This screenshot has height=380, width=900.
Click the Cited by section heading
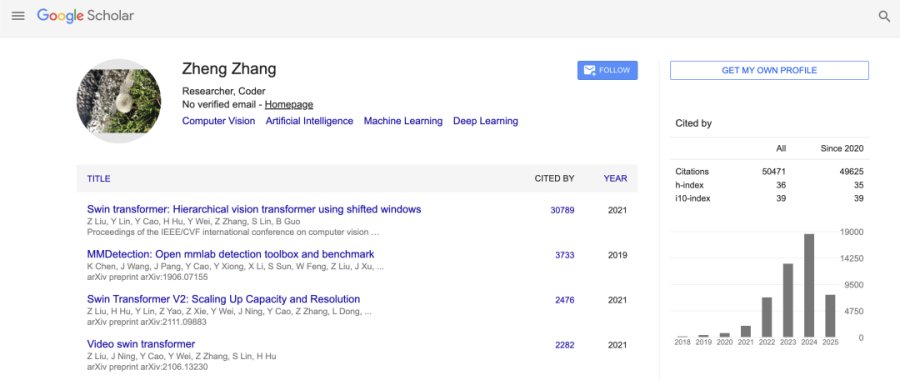(693, 123)
